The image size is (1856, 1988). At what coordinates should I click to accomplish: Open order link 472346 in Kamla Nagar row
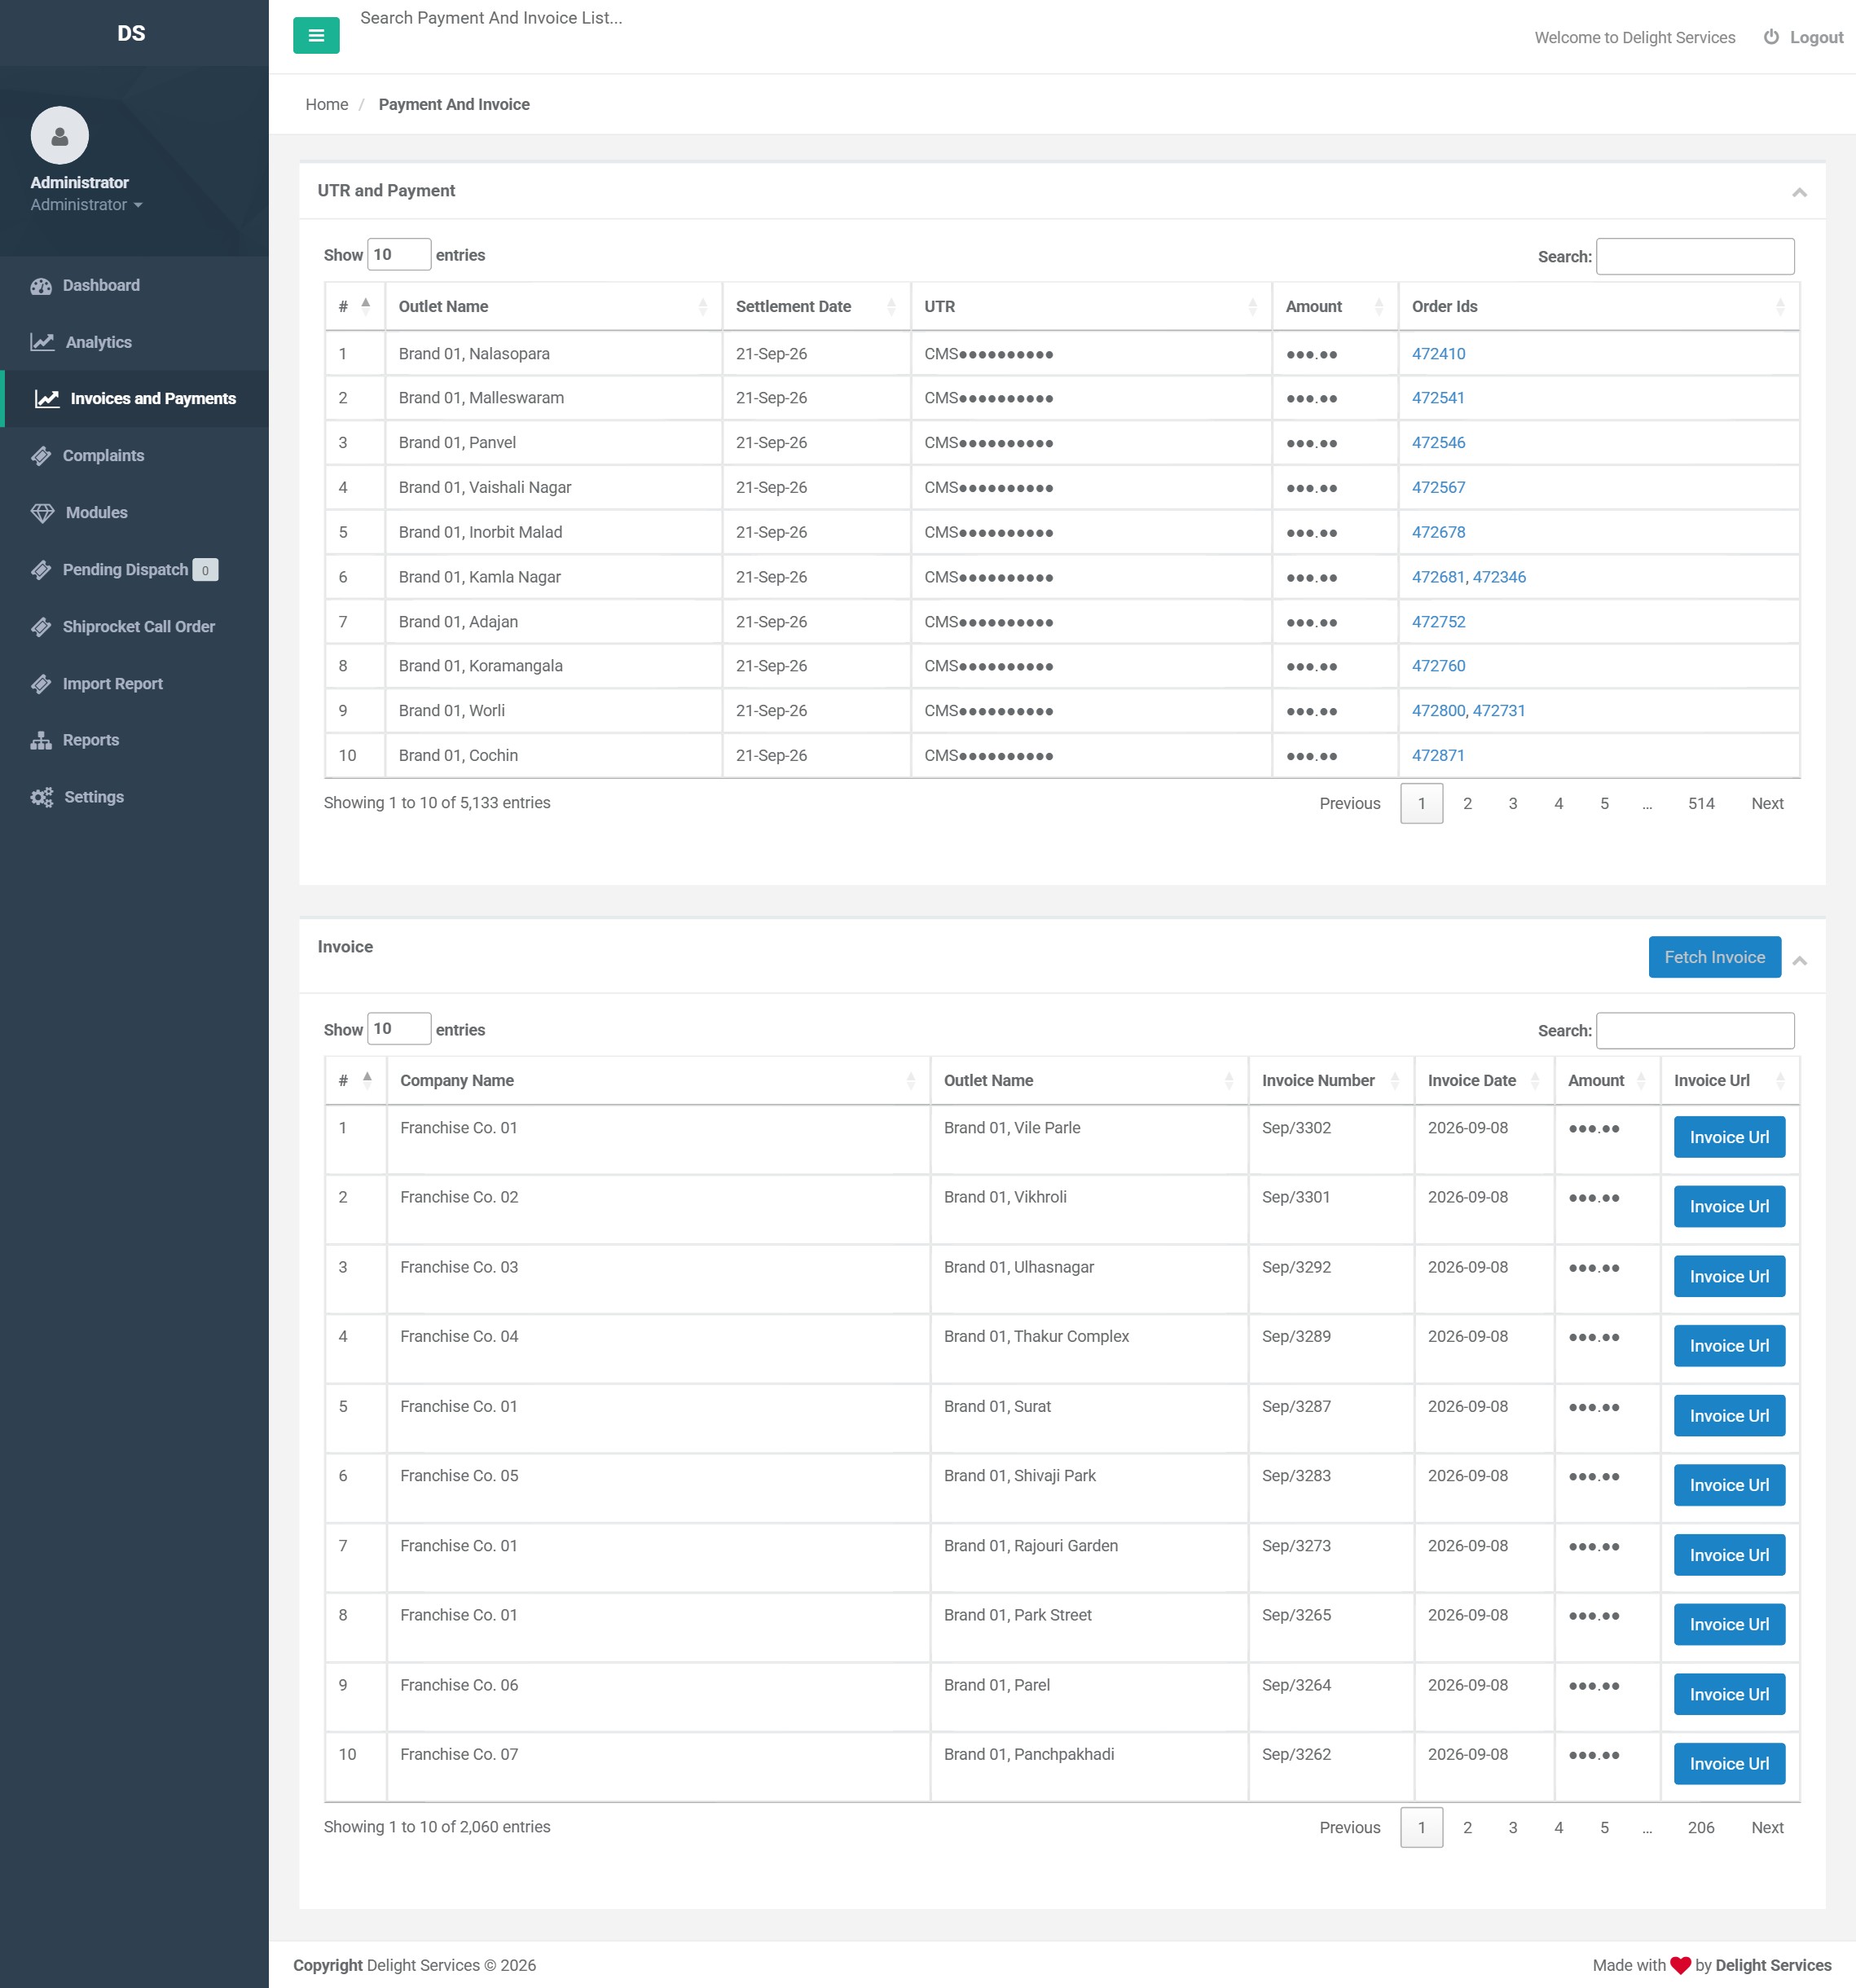pyautogui.click(x=1499, y=577)
